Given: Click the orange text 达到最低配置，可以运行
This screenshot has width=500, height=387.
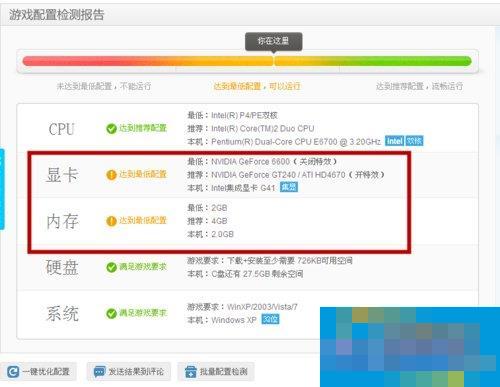Looking at the screenshot, I should click(257, 86).
